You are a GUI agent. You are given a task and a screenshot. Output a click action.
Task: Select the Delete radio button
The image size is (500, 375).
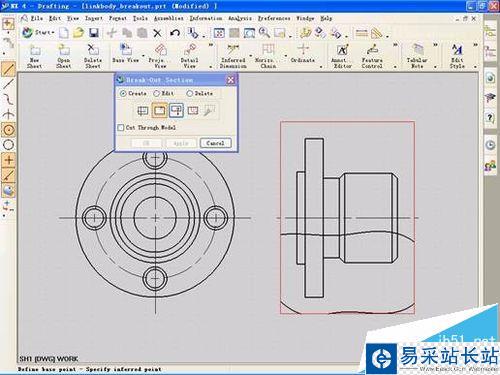pos(189,93)
